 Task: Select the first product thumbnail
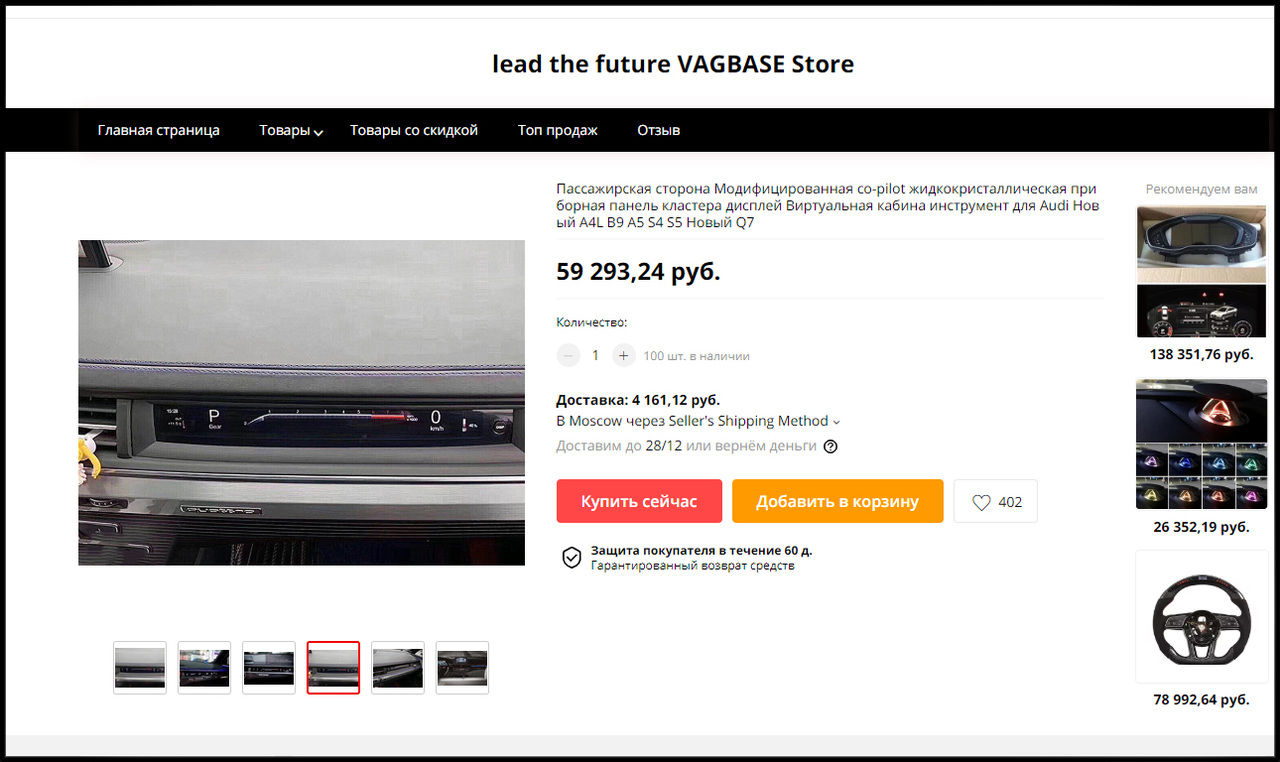140,667
